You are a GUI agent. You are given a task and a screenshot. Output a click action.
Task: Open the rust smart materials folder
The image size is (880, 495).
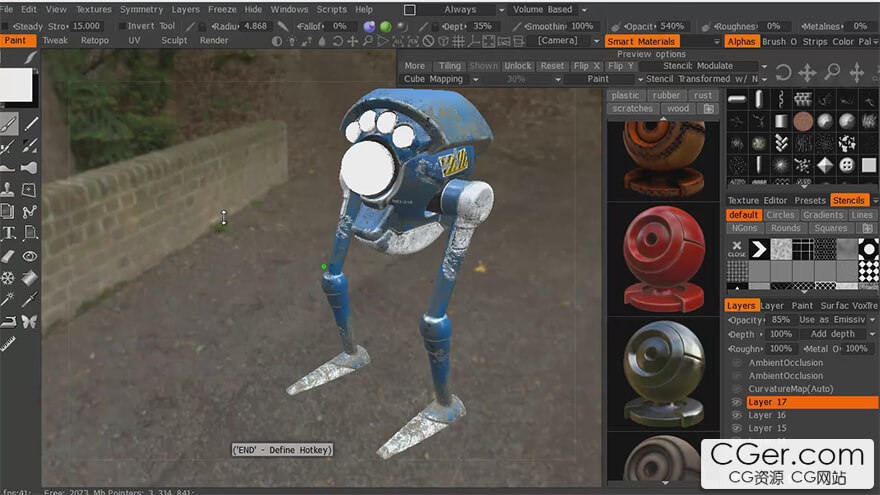click(x=703, y=95)
